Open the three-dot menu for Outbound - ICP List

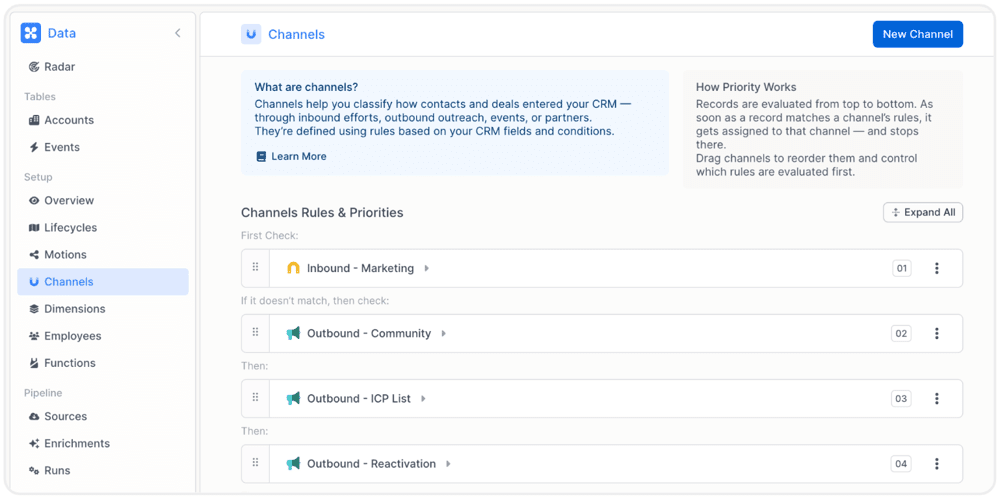(937, 399)
